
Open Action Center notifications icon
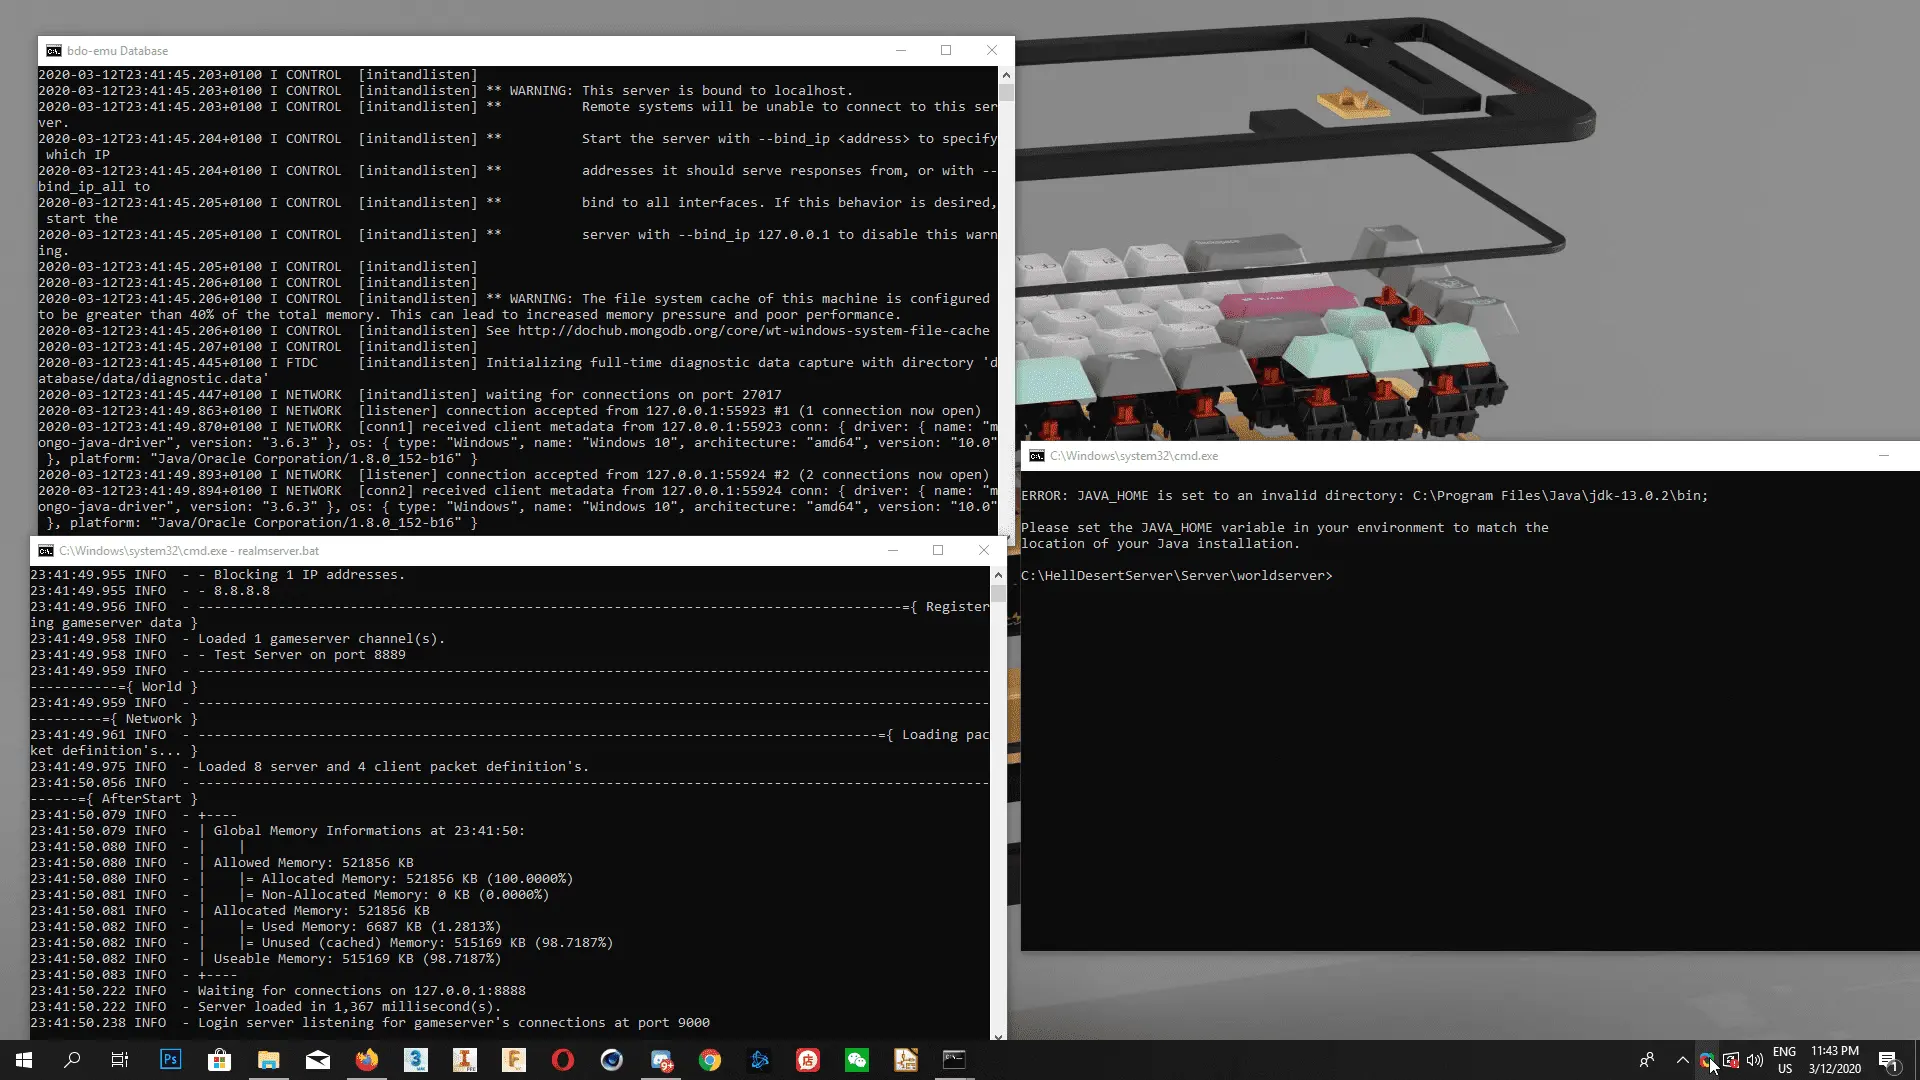point(1888,1060)
